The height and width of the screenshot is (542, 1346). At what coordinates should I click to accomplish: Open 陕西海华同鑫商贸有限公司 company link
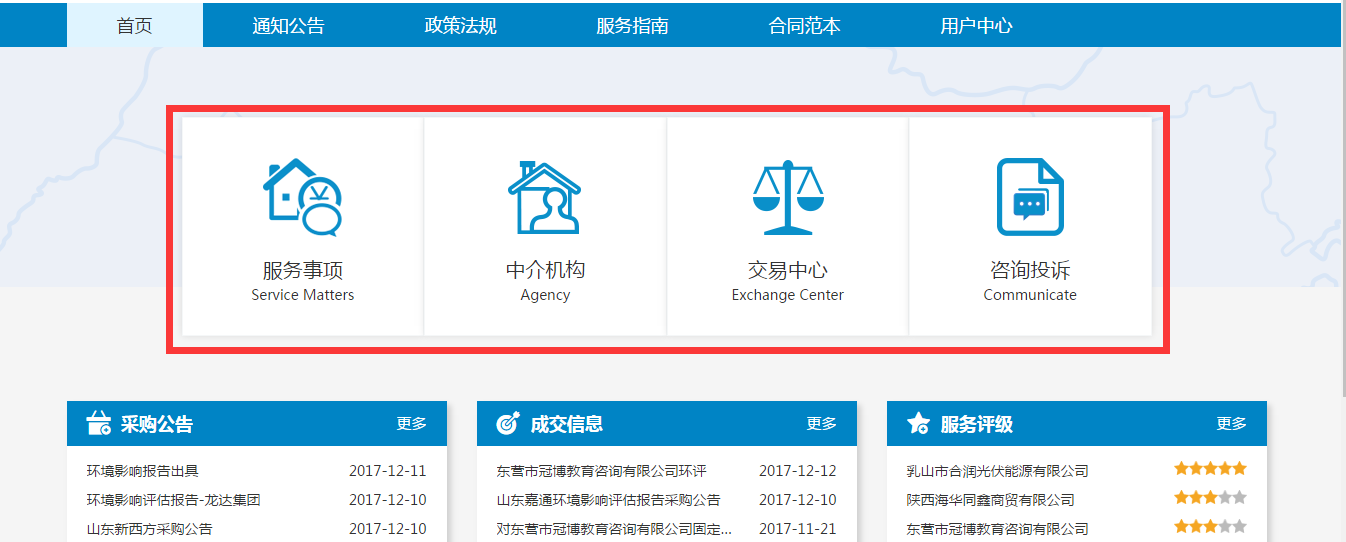point(990,500)
